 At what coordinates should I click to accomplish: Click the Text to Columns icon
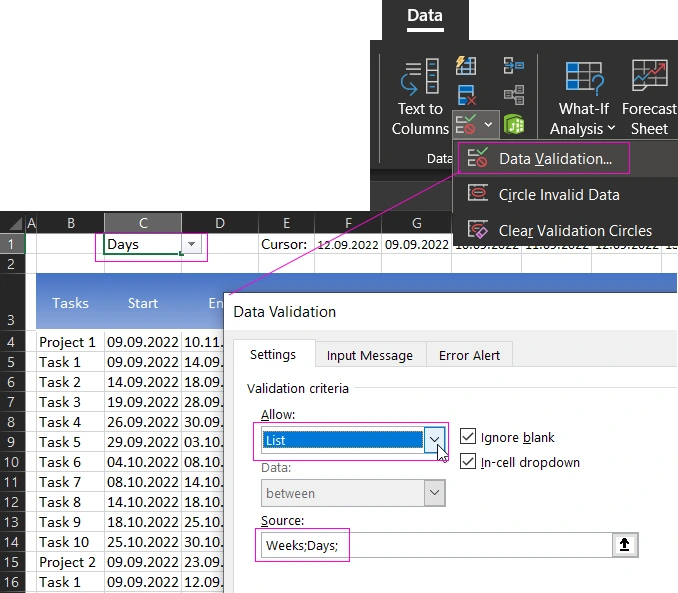(x=419, y=78)
